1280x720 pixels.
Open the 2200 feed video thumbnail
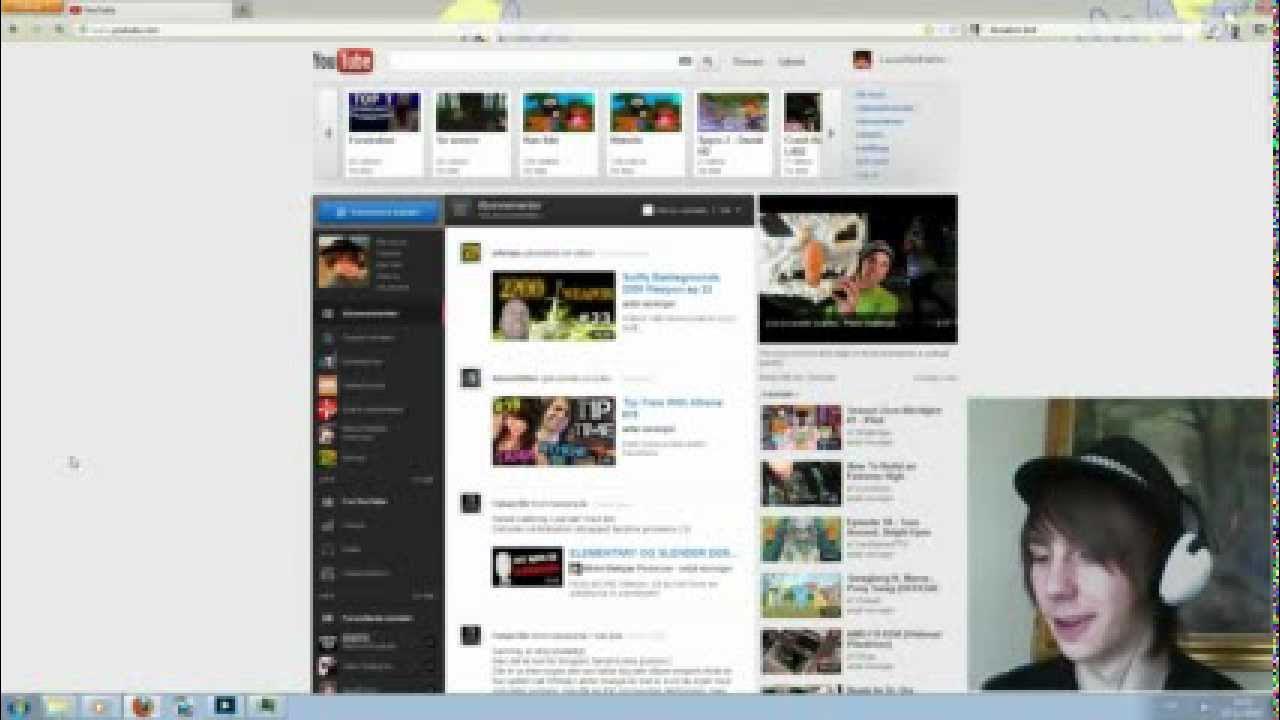(553, 306)
